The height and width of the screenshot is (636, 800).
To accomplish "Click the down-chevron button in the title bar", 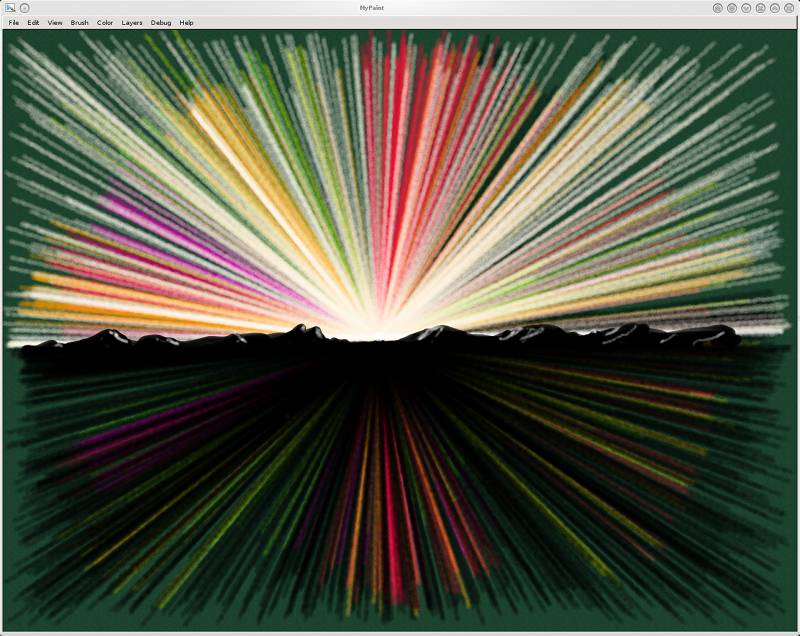I will (x=747, y=7).
